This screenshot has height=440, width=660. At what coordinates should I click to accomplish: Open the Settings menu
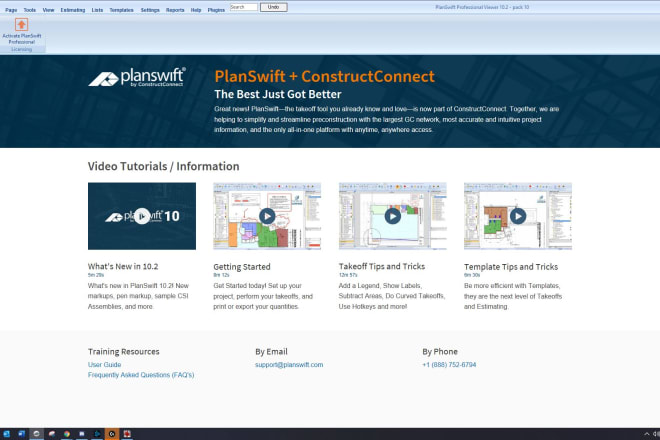[x=150, y=10]
